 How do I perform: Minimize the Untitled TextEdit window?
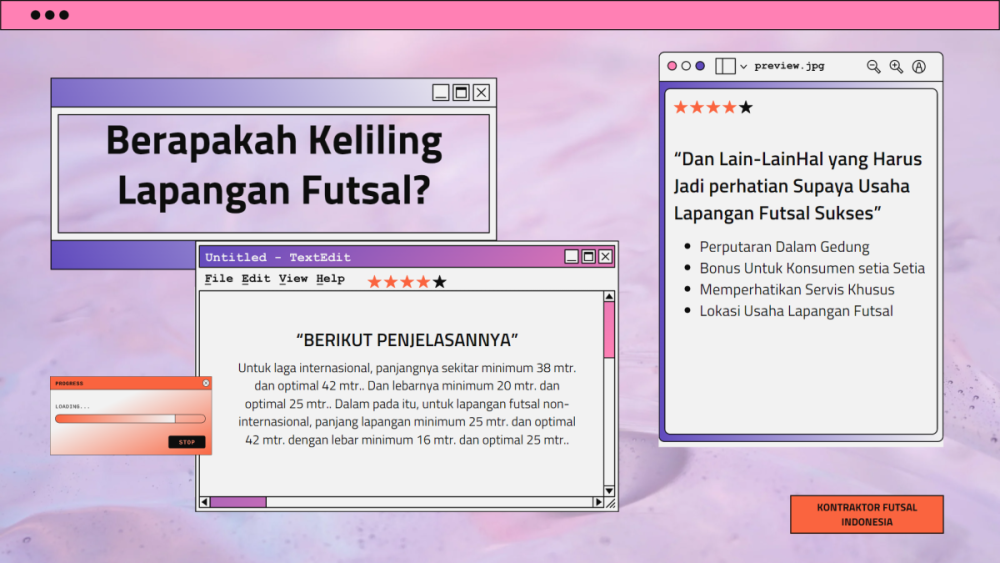(x=571, y=256)
